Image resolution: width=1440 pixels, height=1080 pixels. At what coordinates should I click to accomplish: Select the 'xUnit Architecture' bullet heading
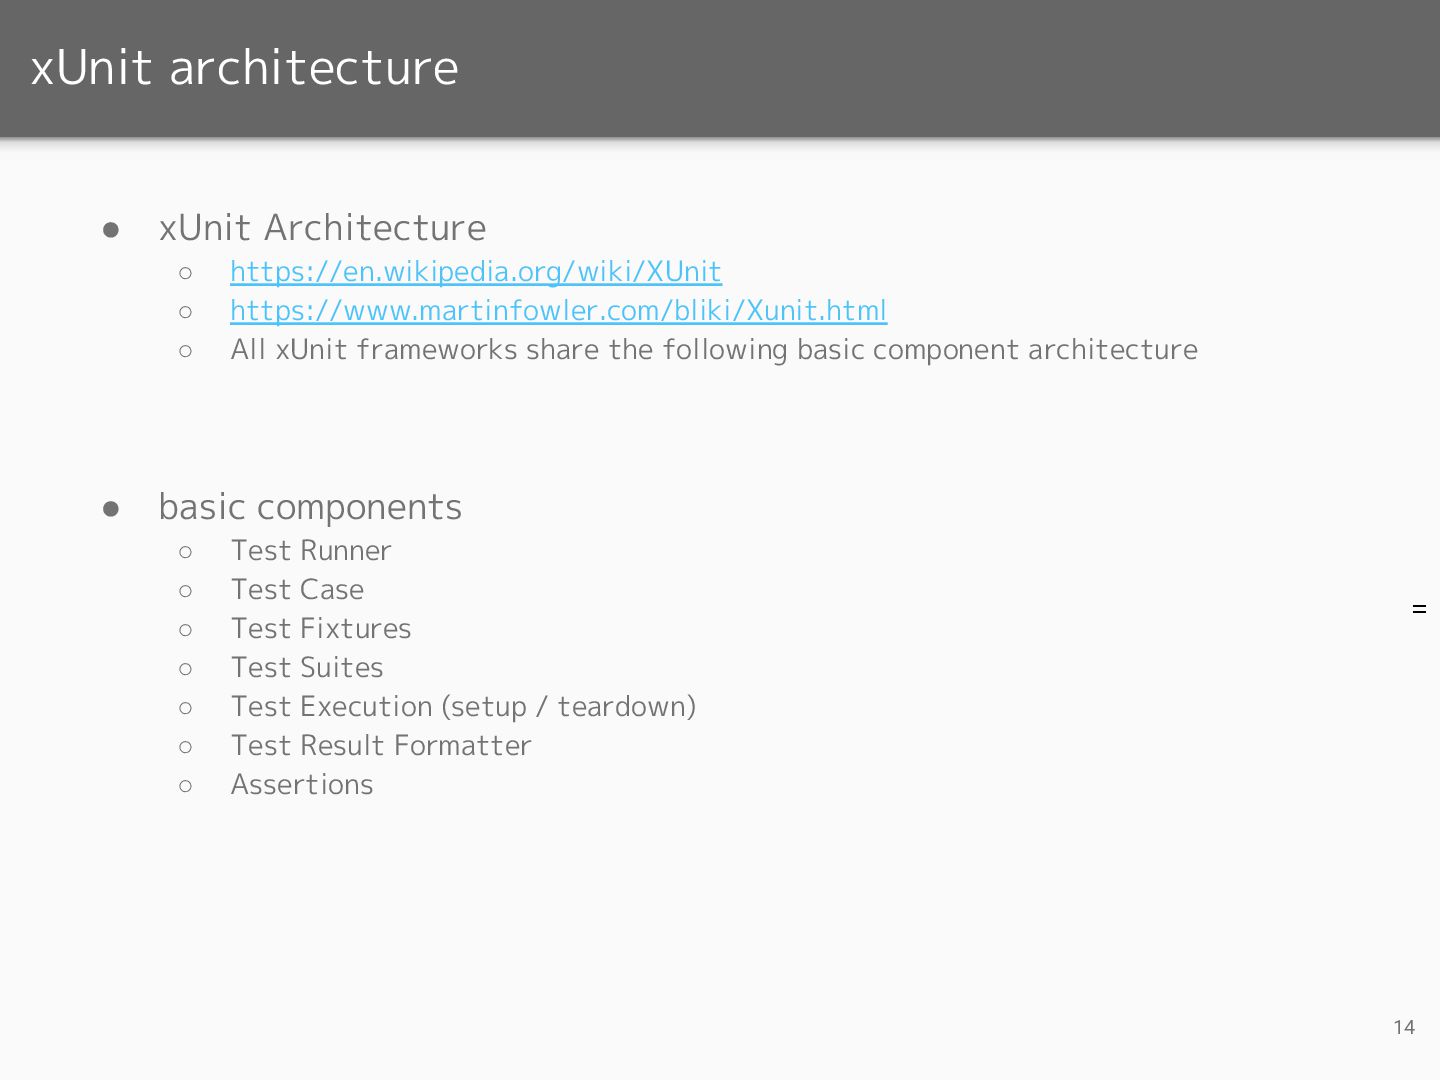pyautogui.click(x=322, y=228)
